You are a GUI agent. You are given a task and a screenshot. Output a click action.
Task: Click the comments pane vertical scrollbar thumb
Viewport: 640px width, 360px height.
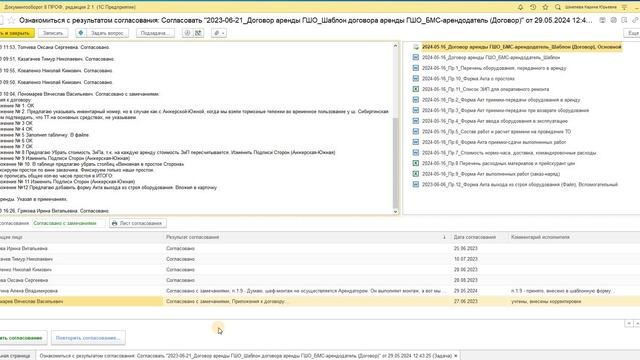click(x=395, y=163)
